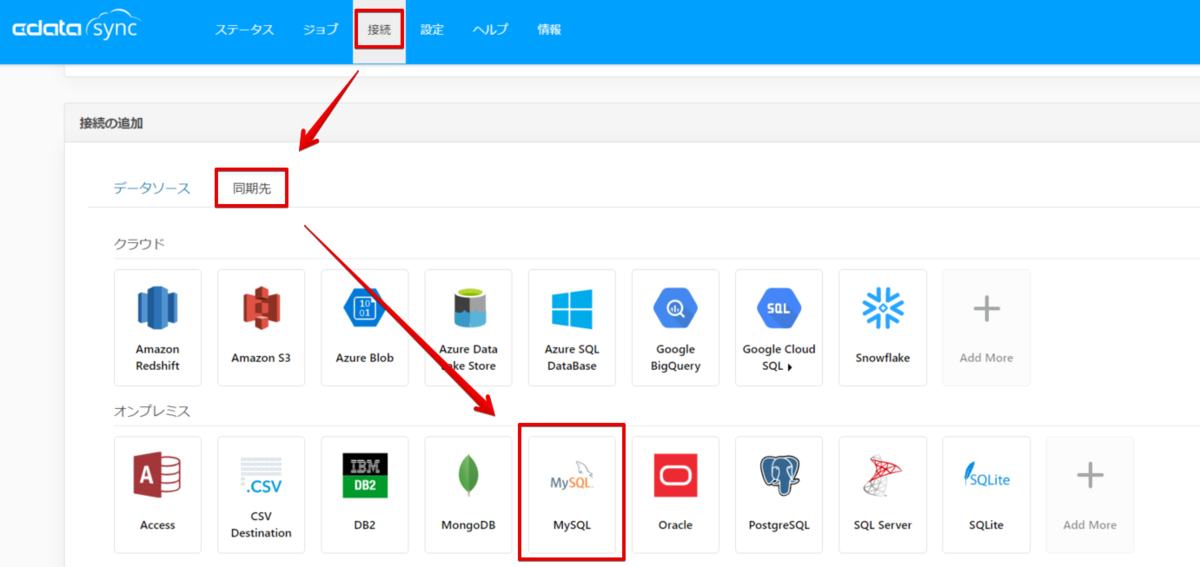
Task: Select the Oracle connector tile
Action: (675, 494)
